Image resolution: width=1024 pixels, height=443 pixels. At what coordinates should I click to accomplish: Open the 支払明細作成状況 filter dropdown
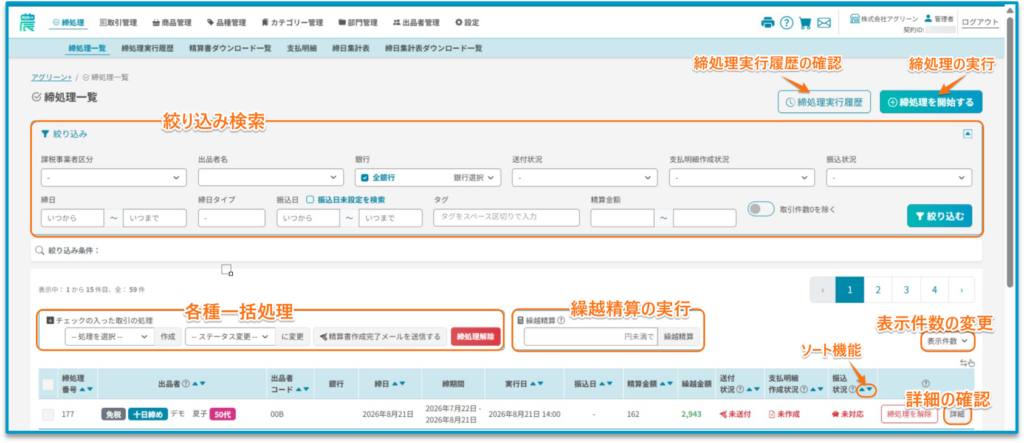point(742,177)
